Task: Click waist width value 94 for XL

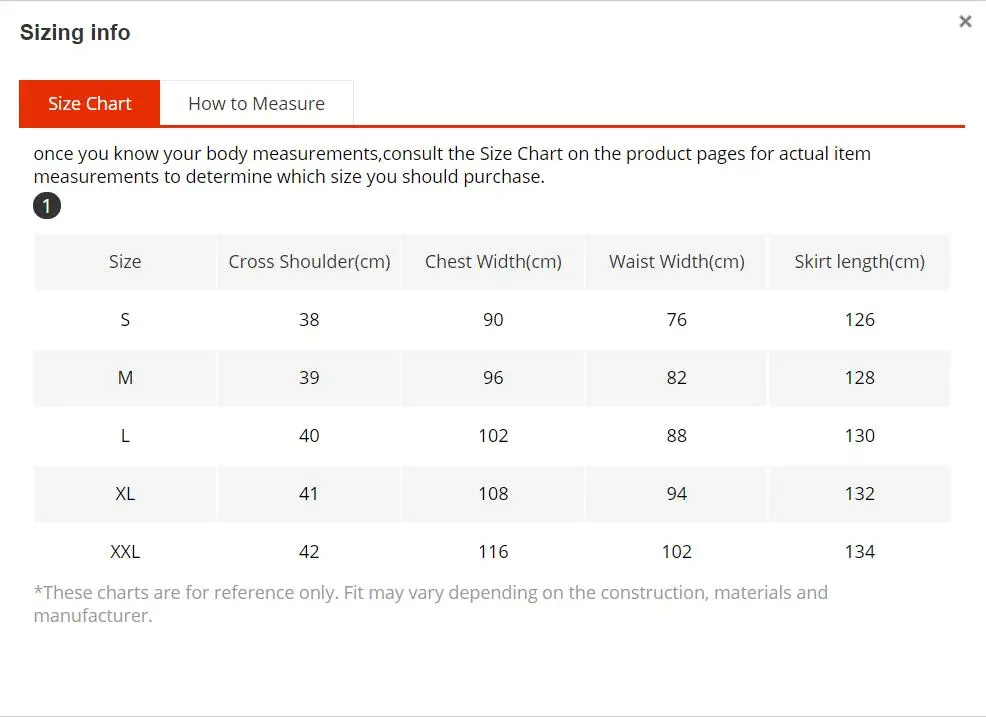Action: (677, 493)
